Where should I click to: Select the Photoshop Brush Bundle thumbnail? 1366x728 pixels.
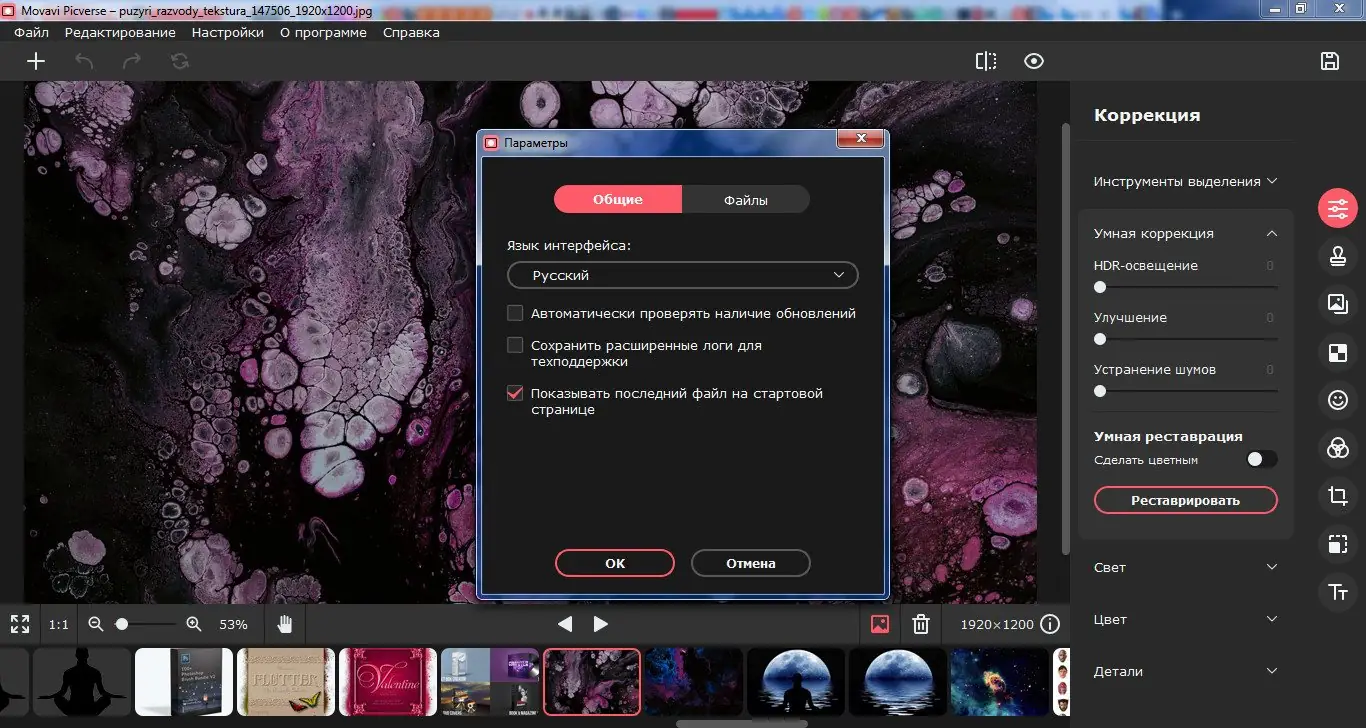coord(184,682)
